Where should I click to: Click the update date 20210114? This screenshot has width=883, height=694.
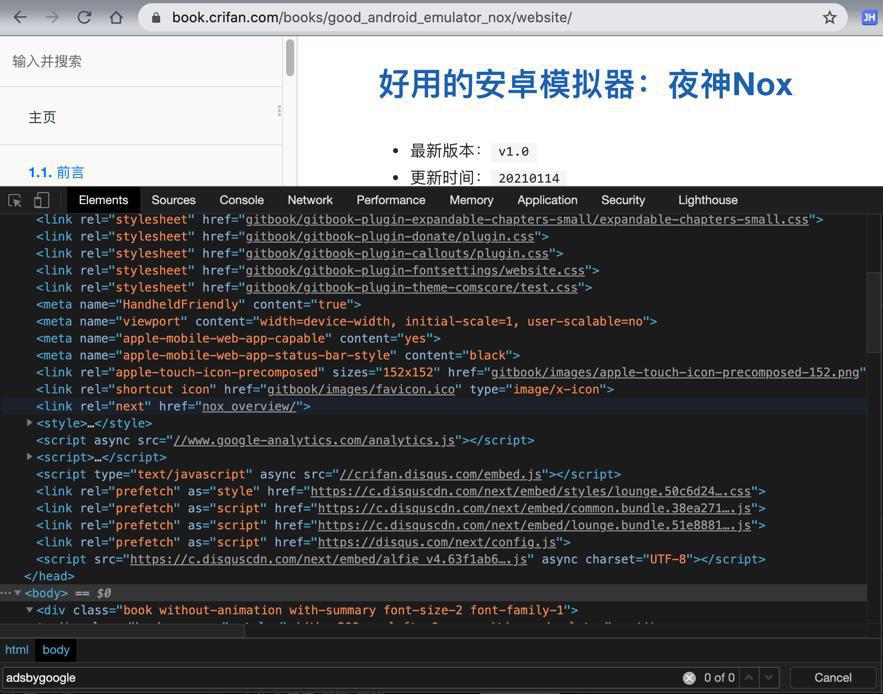pos(529,178)
